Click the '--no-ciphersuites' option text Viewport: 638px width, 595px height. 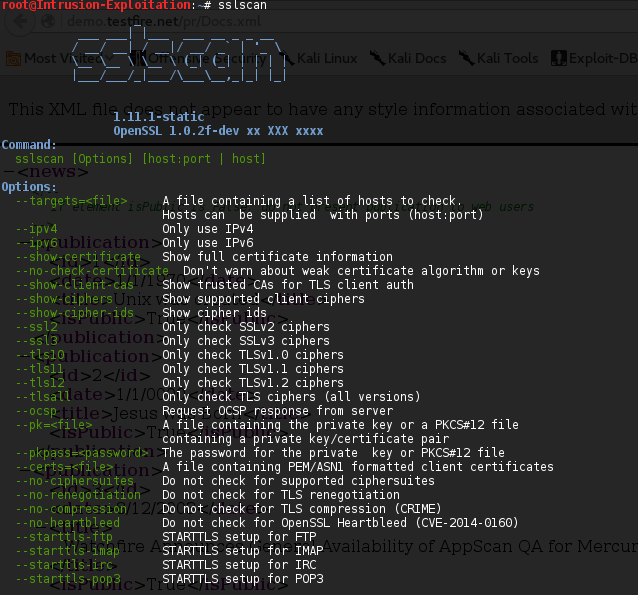pyautogui.click(x=74, y=481)
